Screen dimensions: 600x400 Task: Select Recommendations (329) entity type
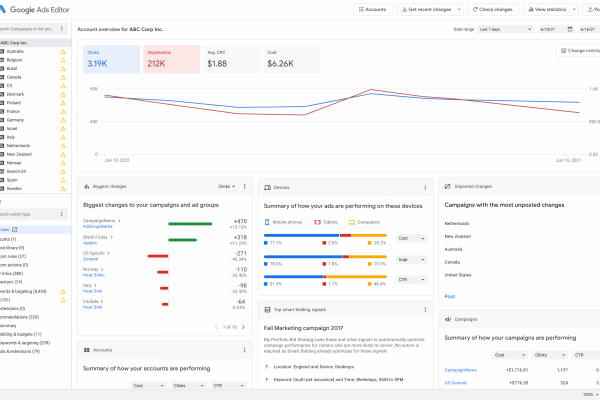tap(19, 317)
